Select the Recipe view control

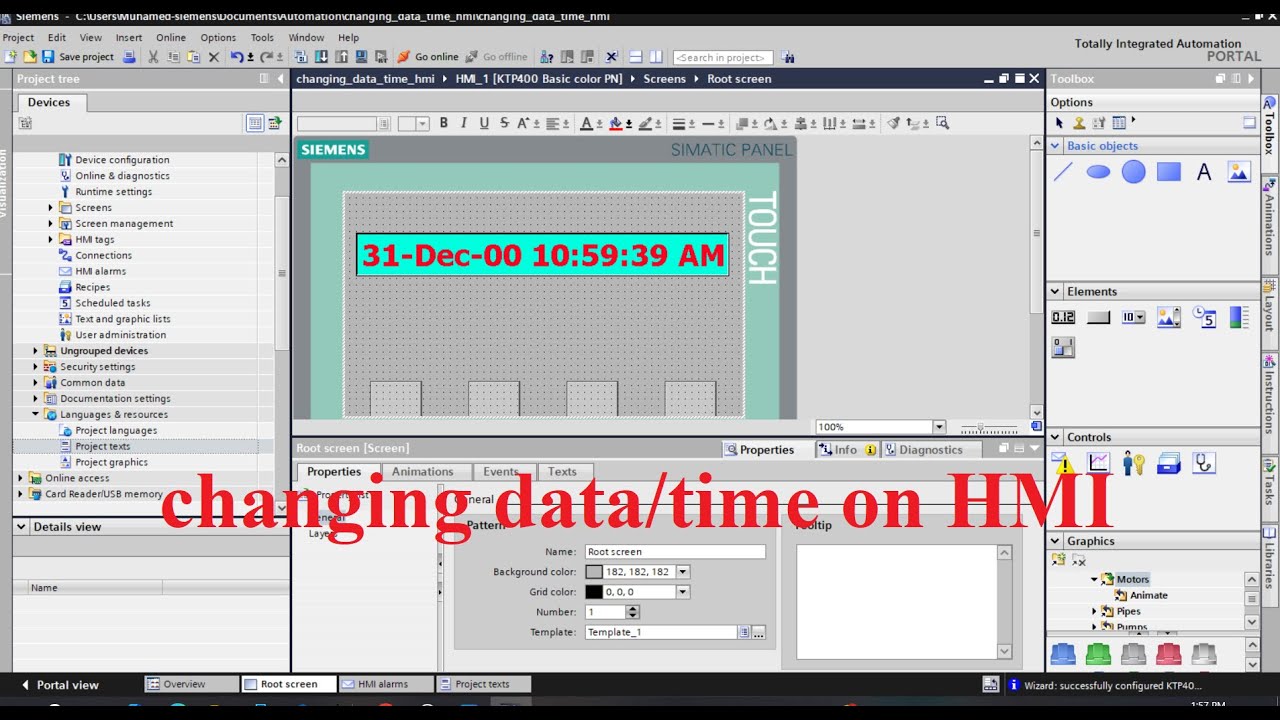1169,463
